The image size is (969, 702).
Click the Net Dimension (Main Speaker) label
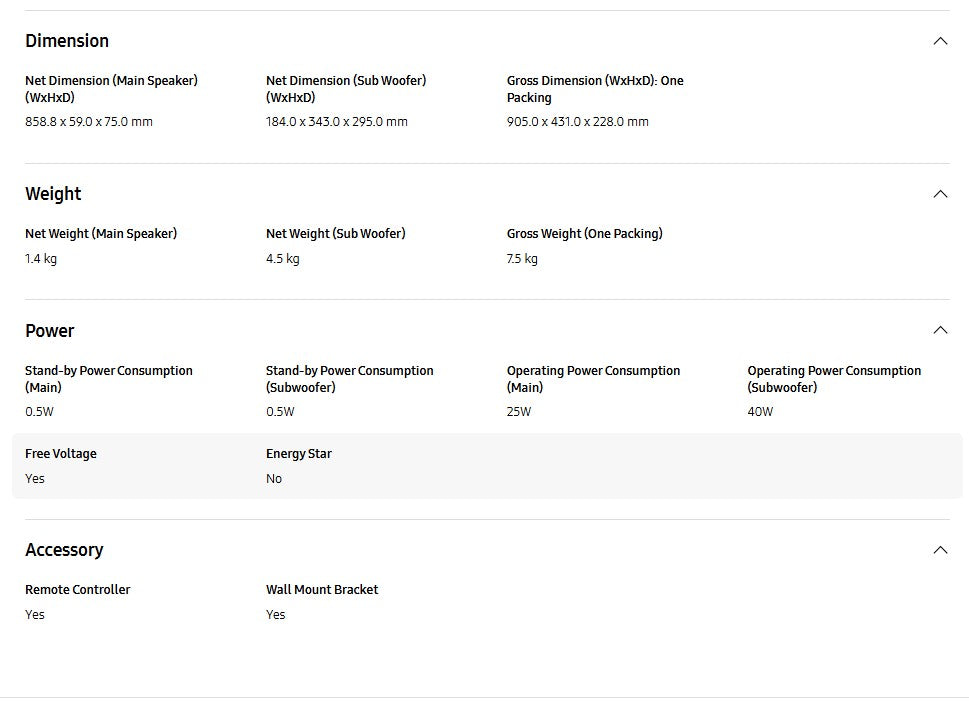111,89
